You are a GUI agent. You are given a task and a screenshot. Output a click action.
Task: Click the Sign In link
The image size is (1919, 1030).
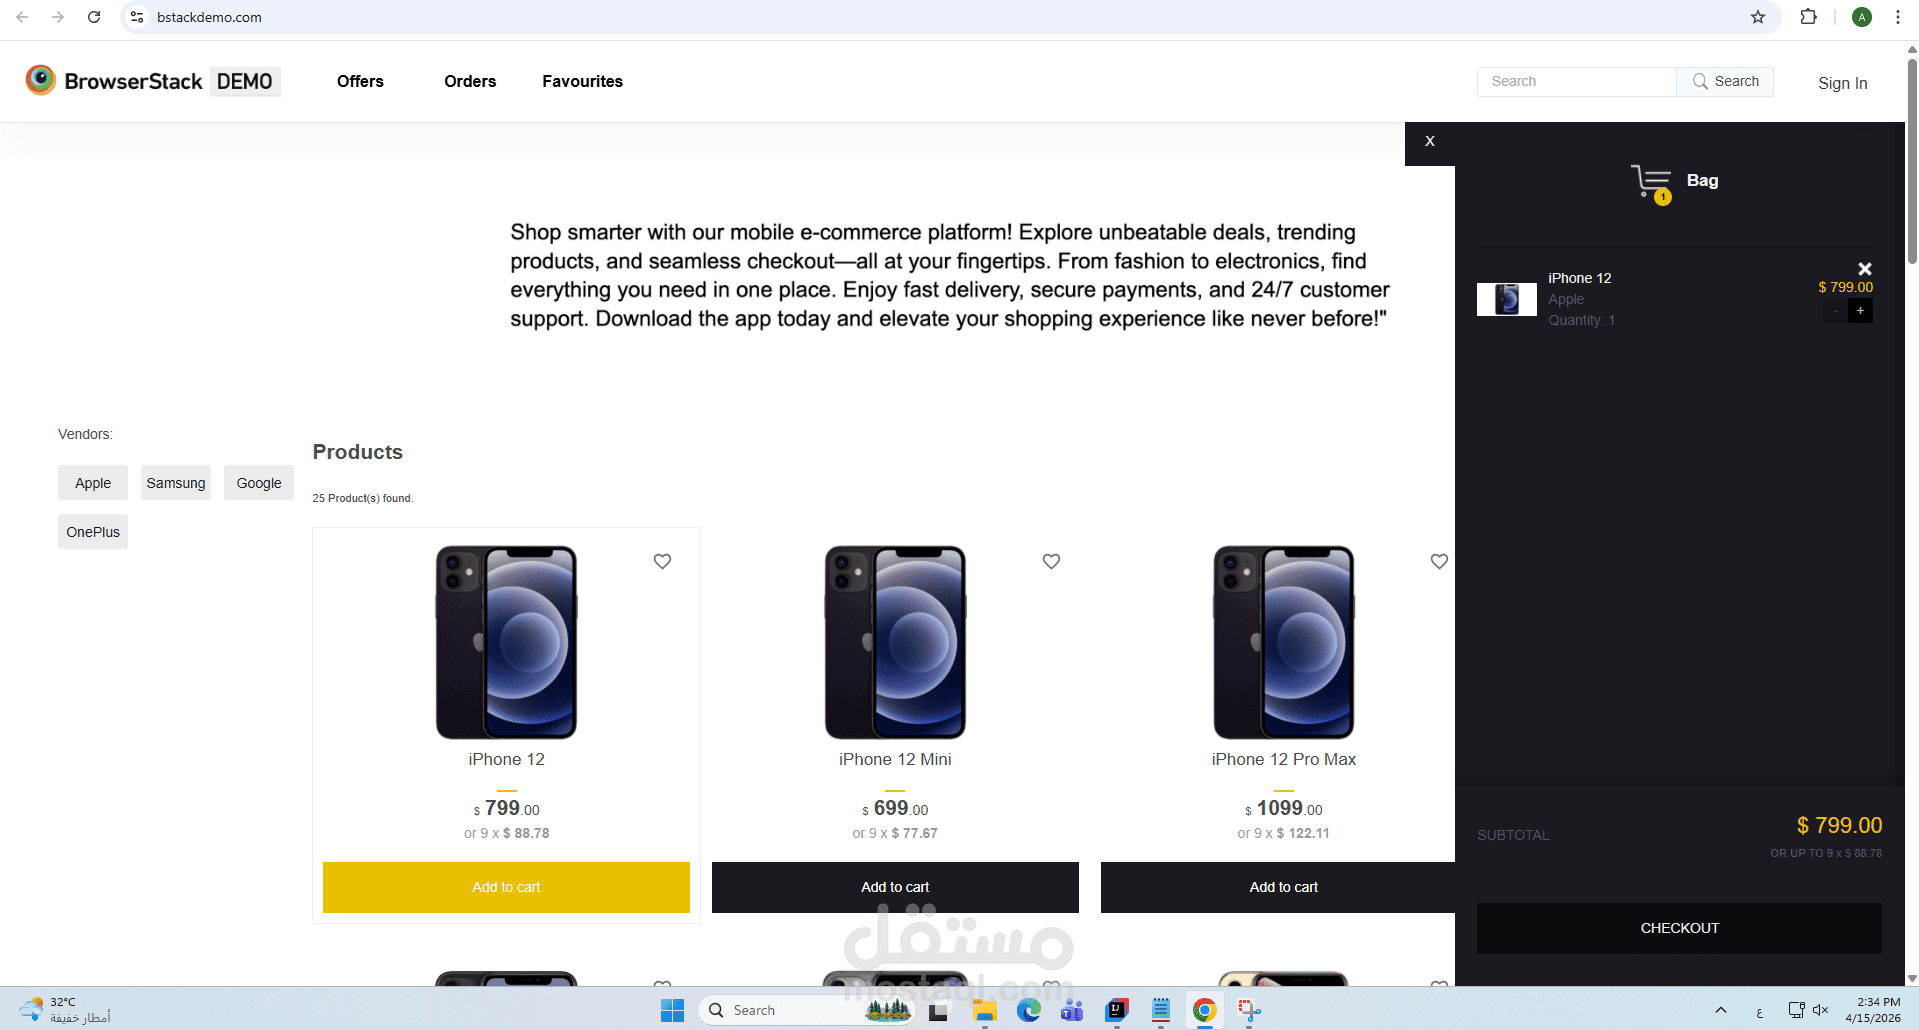1842,83
